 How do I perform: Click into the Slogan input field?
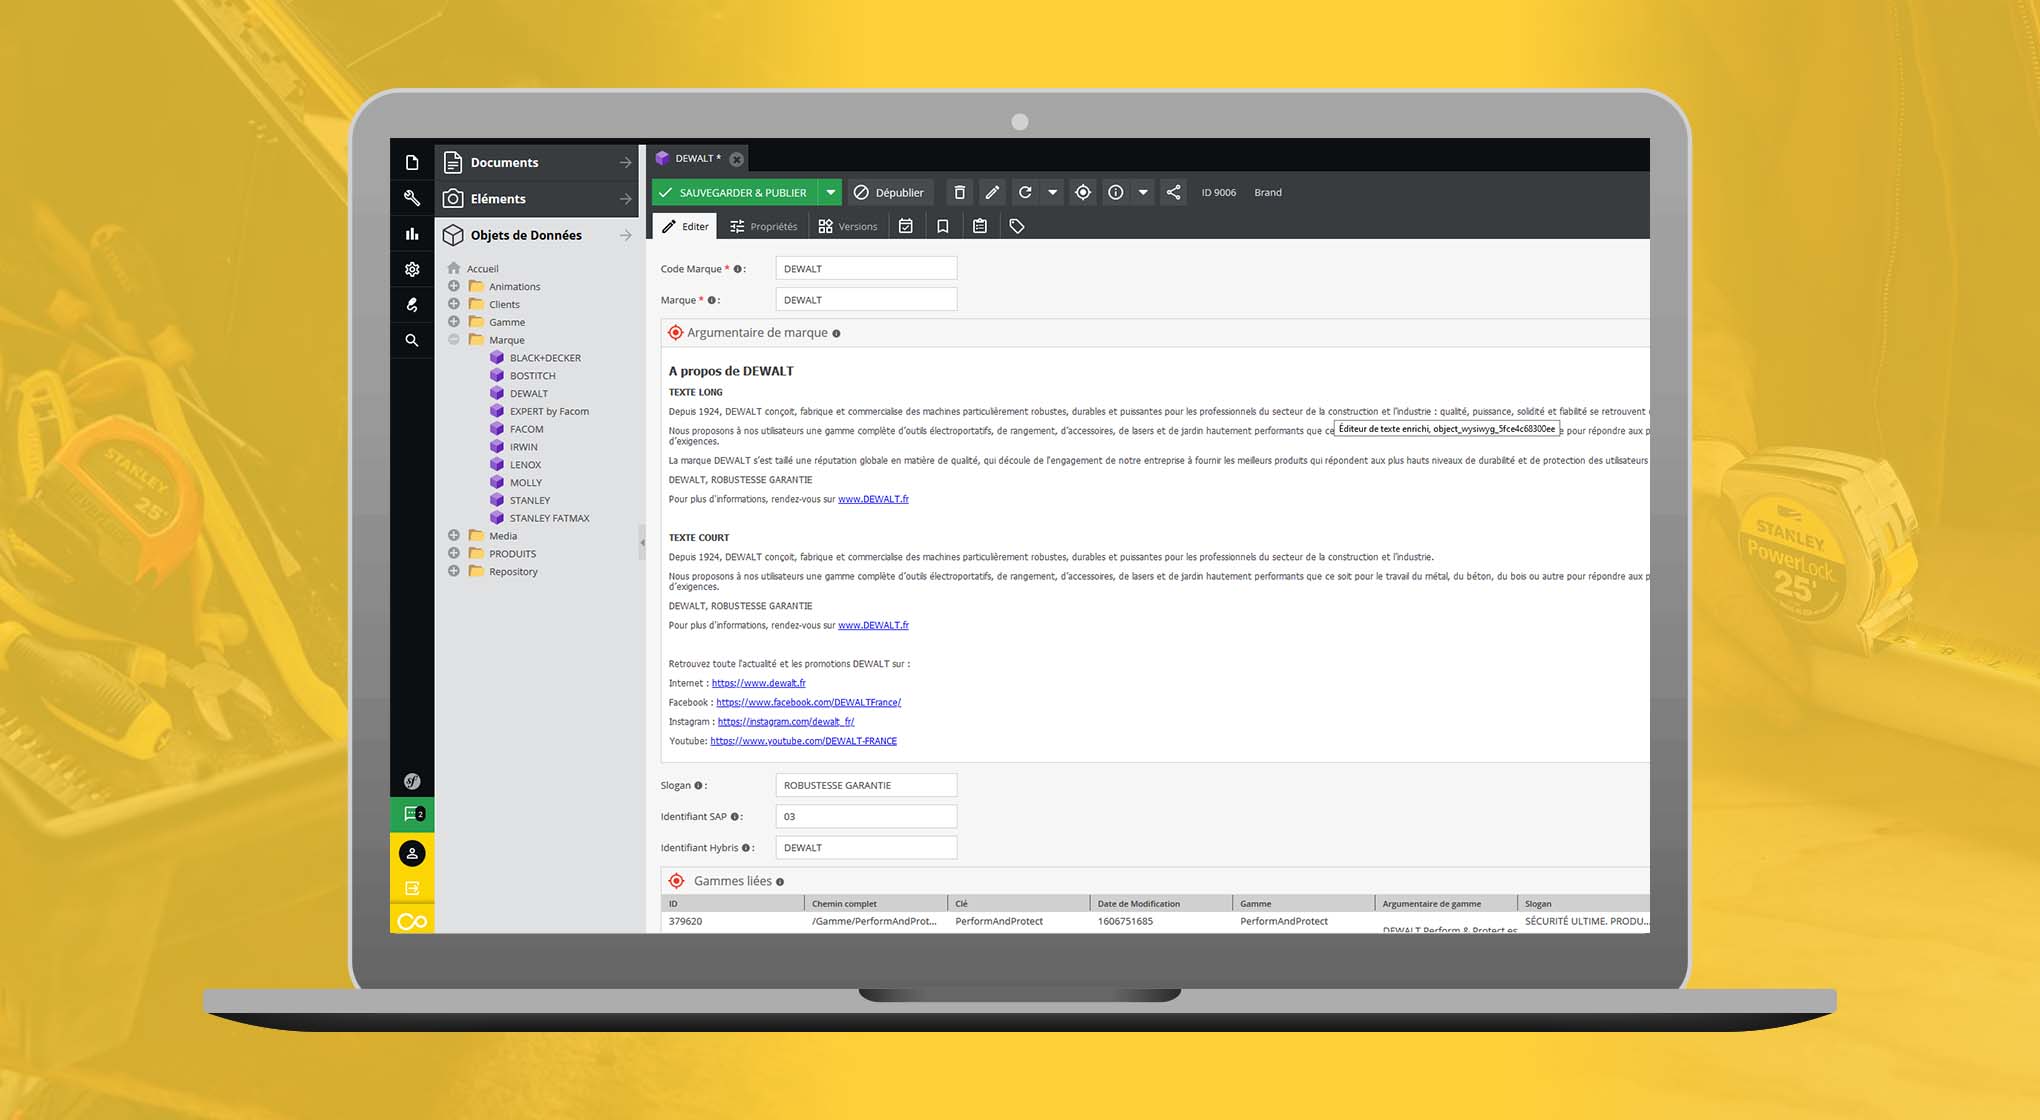(x=866, y=785)
